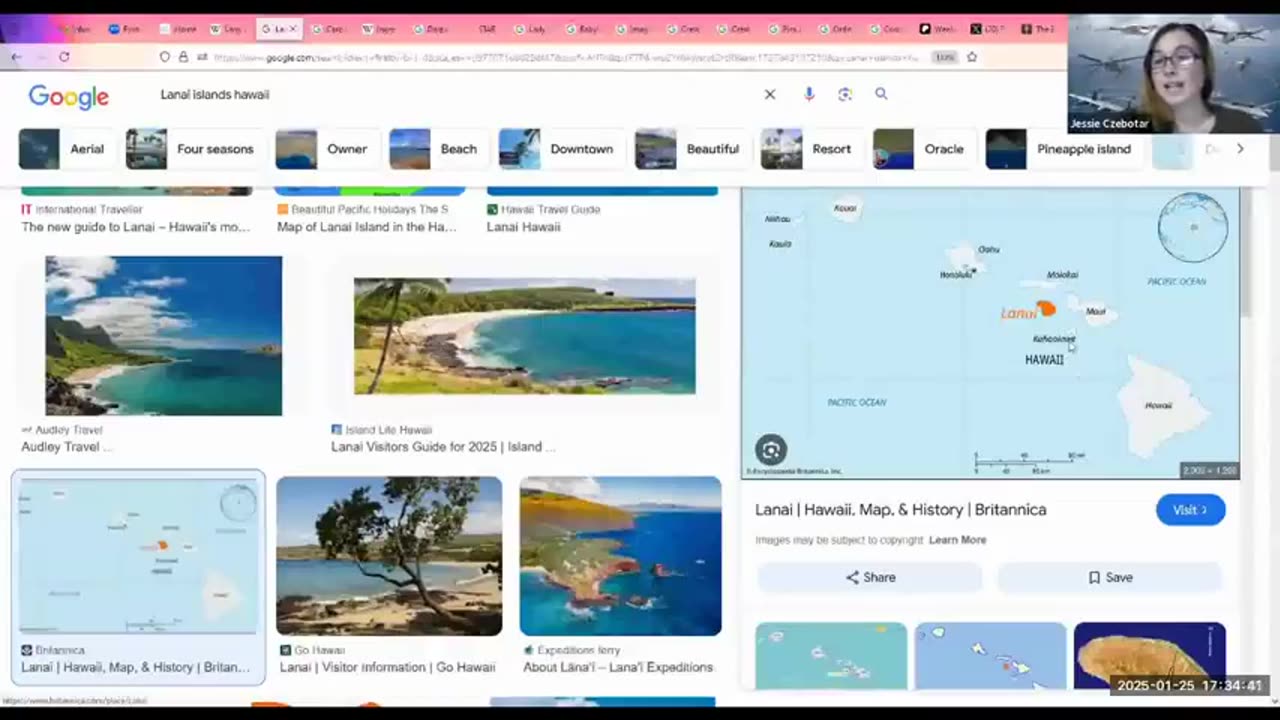Select the Aerial filter chip
1280x720 pixels.
(x=66, y=149)
